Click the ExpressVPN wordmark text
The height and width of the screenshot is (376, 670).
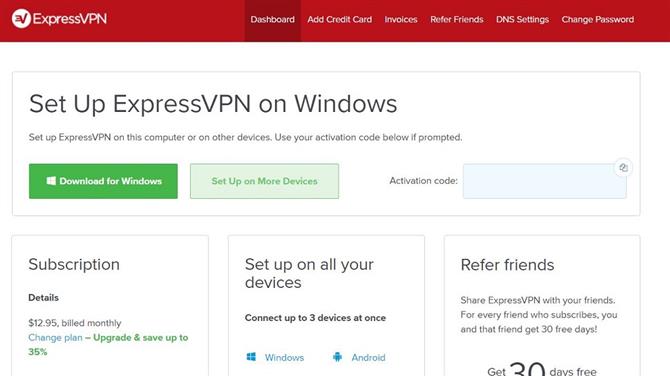click(70, 19)
